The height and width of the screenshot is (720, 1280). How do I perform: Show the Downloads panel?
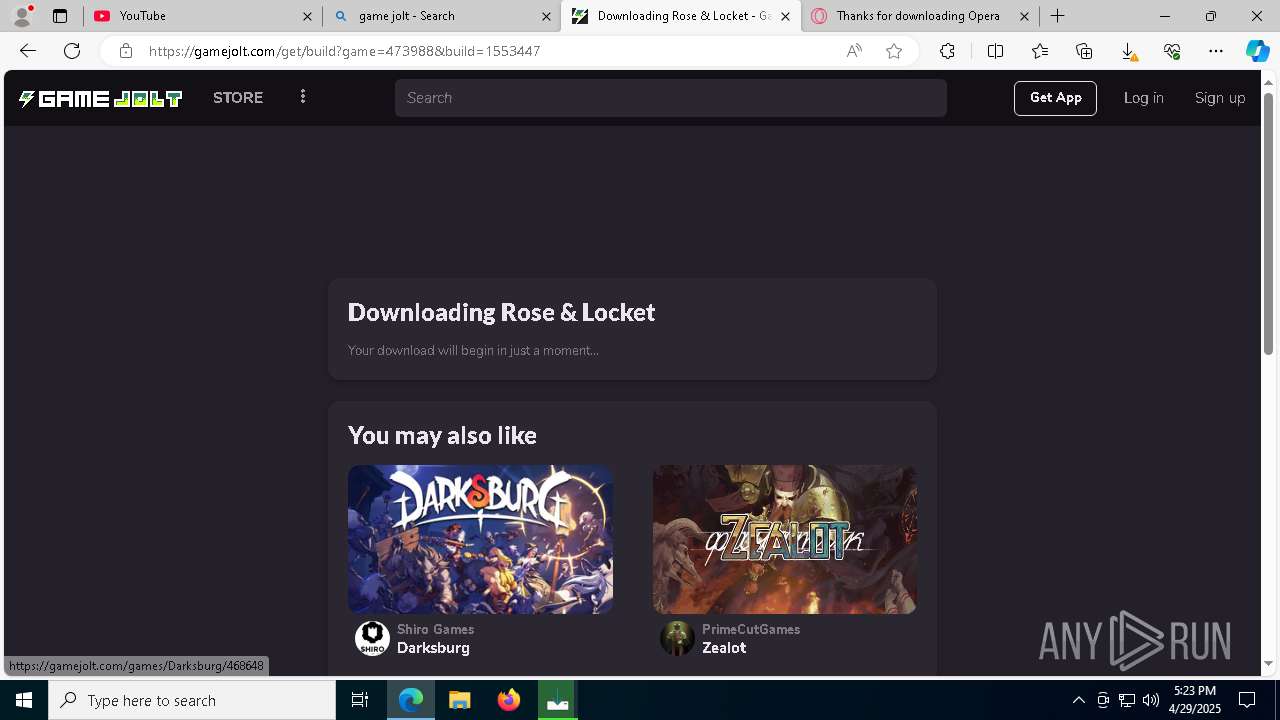pyautogui.click(x=1128, y=51)
